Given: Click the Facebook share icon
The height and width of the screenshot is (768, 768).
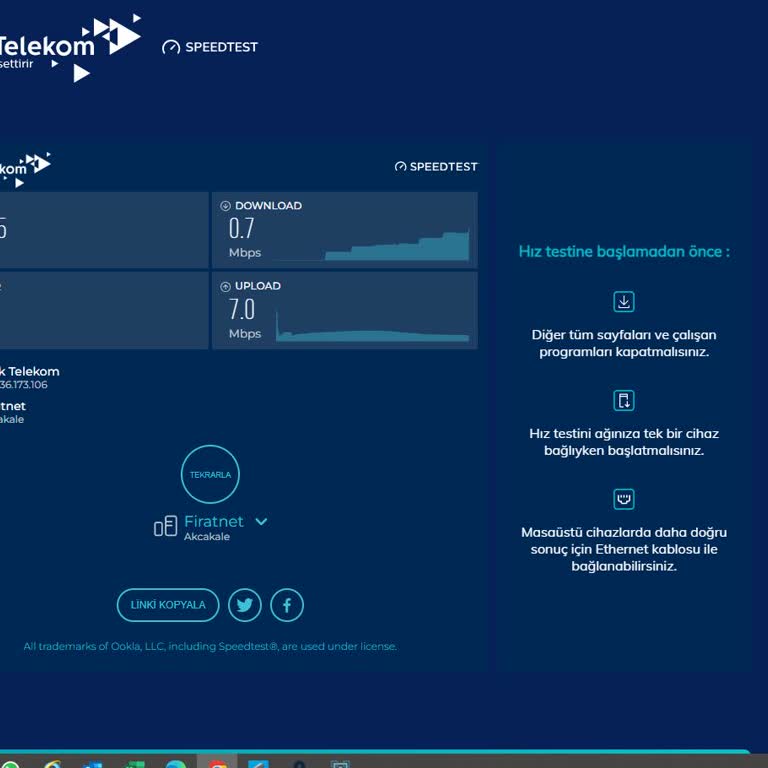Looking at the screenshot, I should 287,605.
